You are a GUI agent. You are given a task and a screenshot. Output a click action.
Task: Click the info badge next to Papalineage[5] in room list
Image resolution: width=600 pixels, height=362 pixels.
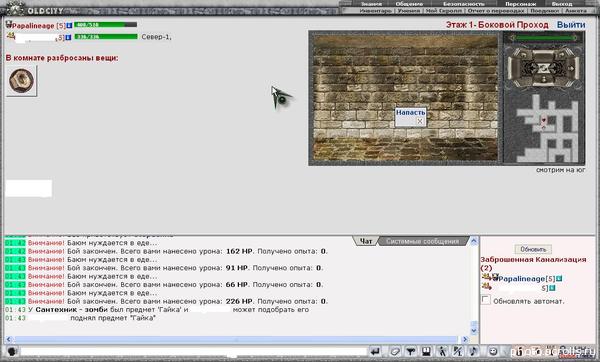559,278
